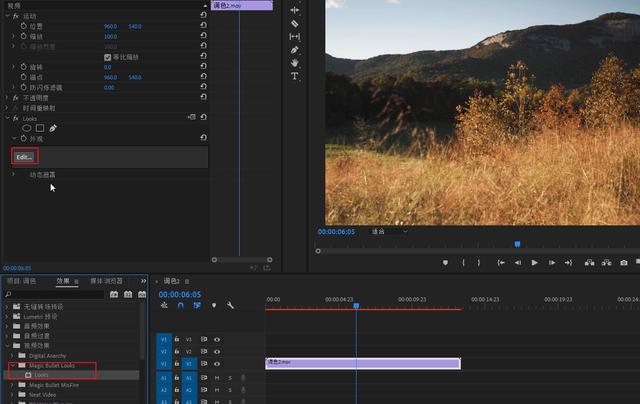The height and width of the screenshot is (404, 640).
Task: Export frame with camera icon
Action: point(624,263)
